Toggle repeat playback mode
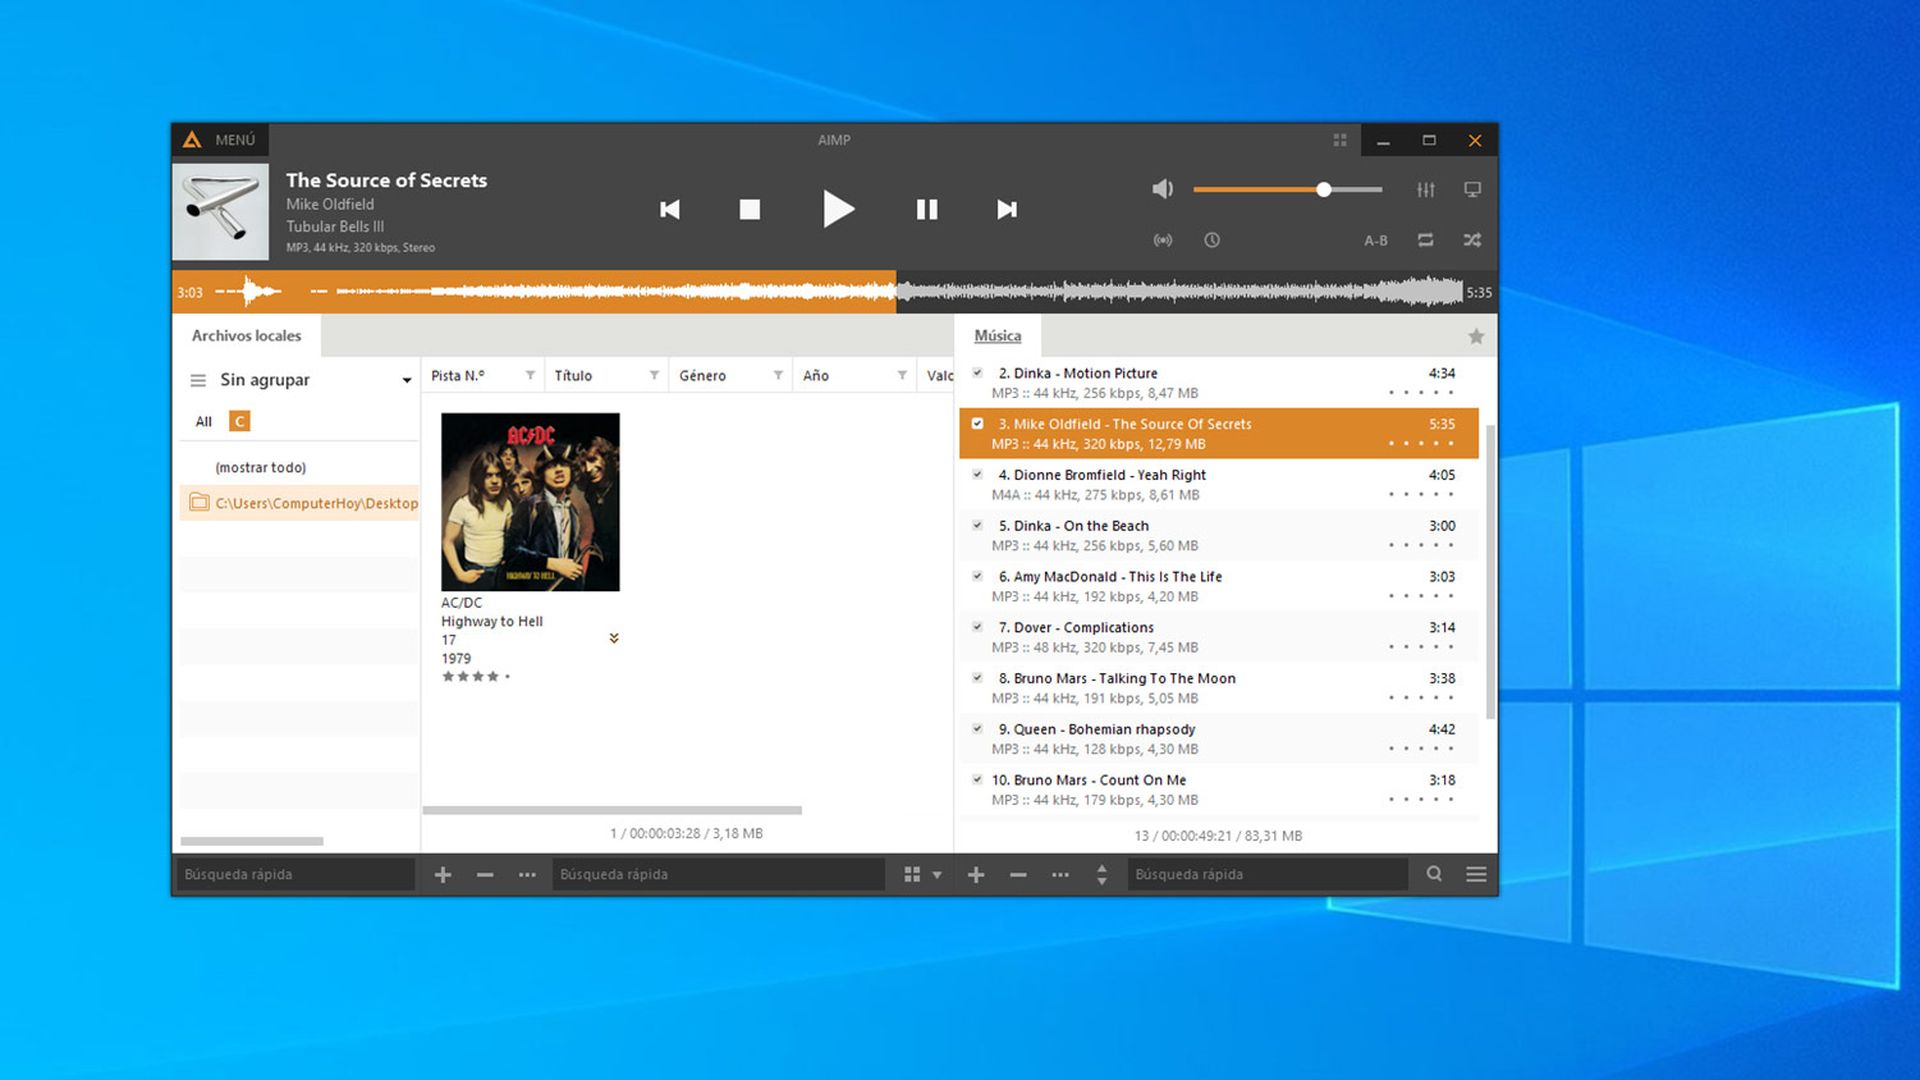1920x1080 pixels. pyautogui.click(x=1424, y=240)
